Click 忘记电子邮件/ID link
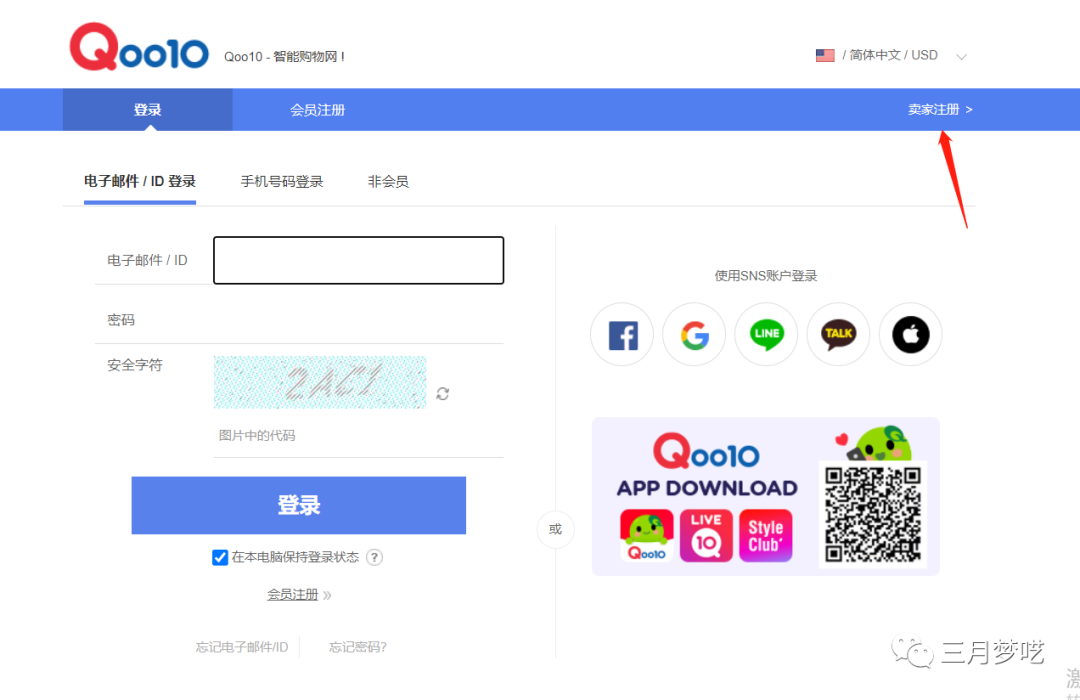This screenshot has width=1080, height=700. [x=242, y=647]
